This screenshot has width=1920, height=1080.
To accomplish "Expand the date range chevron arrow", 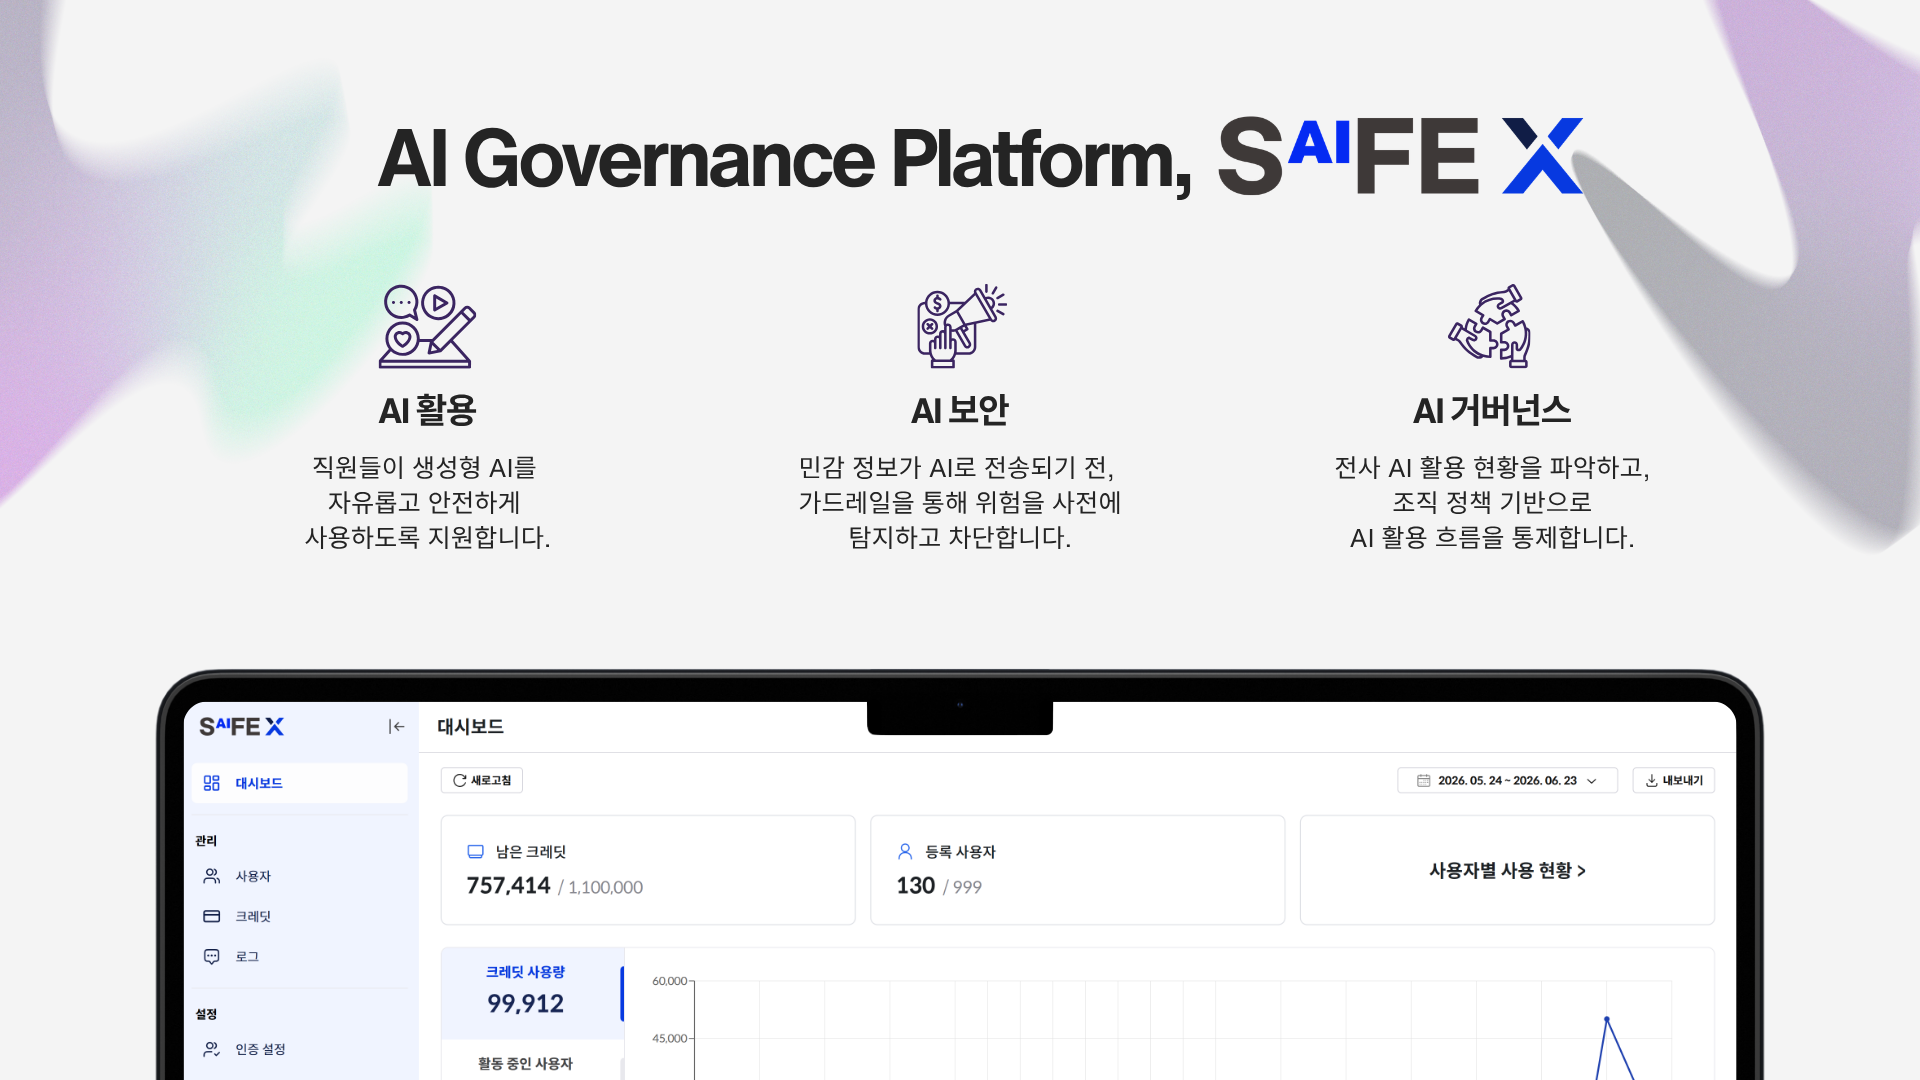I will (1592, 781).
